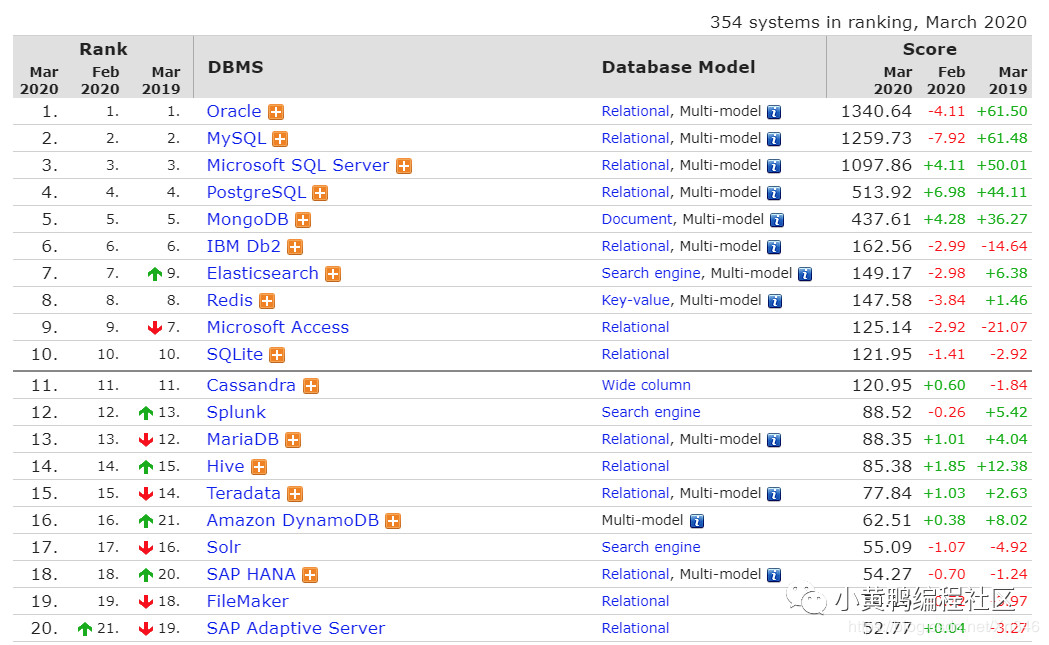Click the Relational link in Microsoft Access row
Image resolution: width=1049 pixels, height=645 pixels.
click(x=635, y=327)
